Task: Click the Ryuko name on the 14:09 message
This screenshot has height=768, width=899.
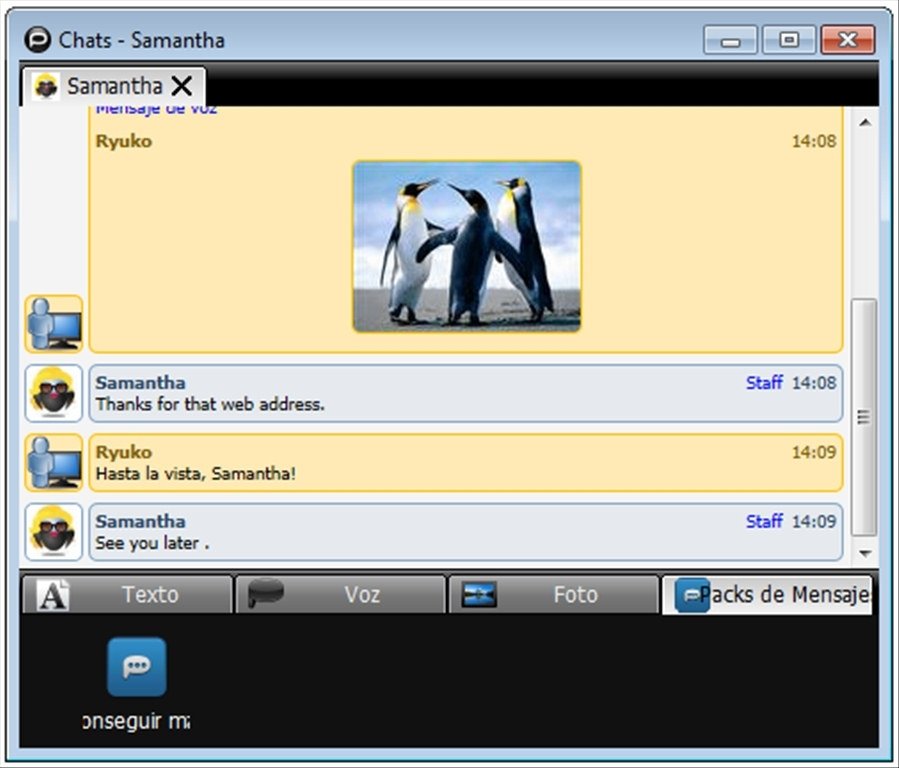Action: tap(124, 452)
